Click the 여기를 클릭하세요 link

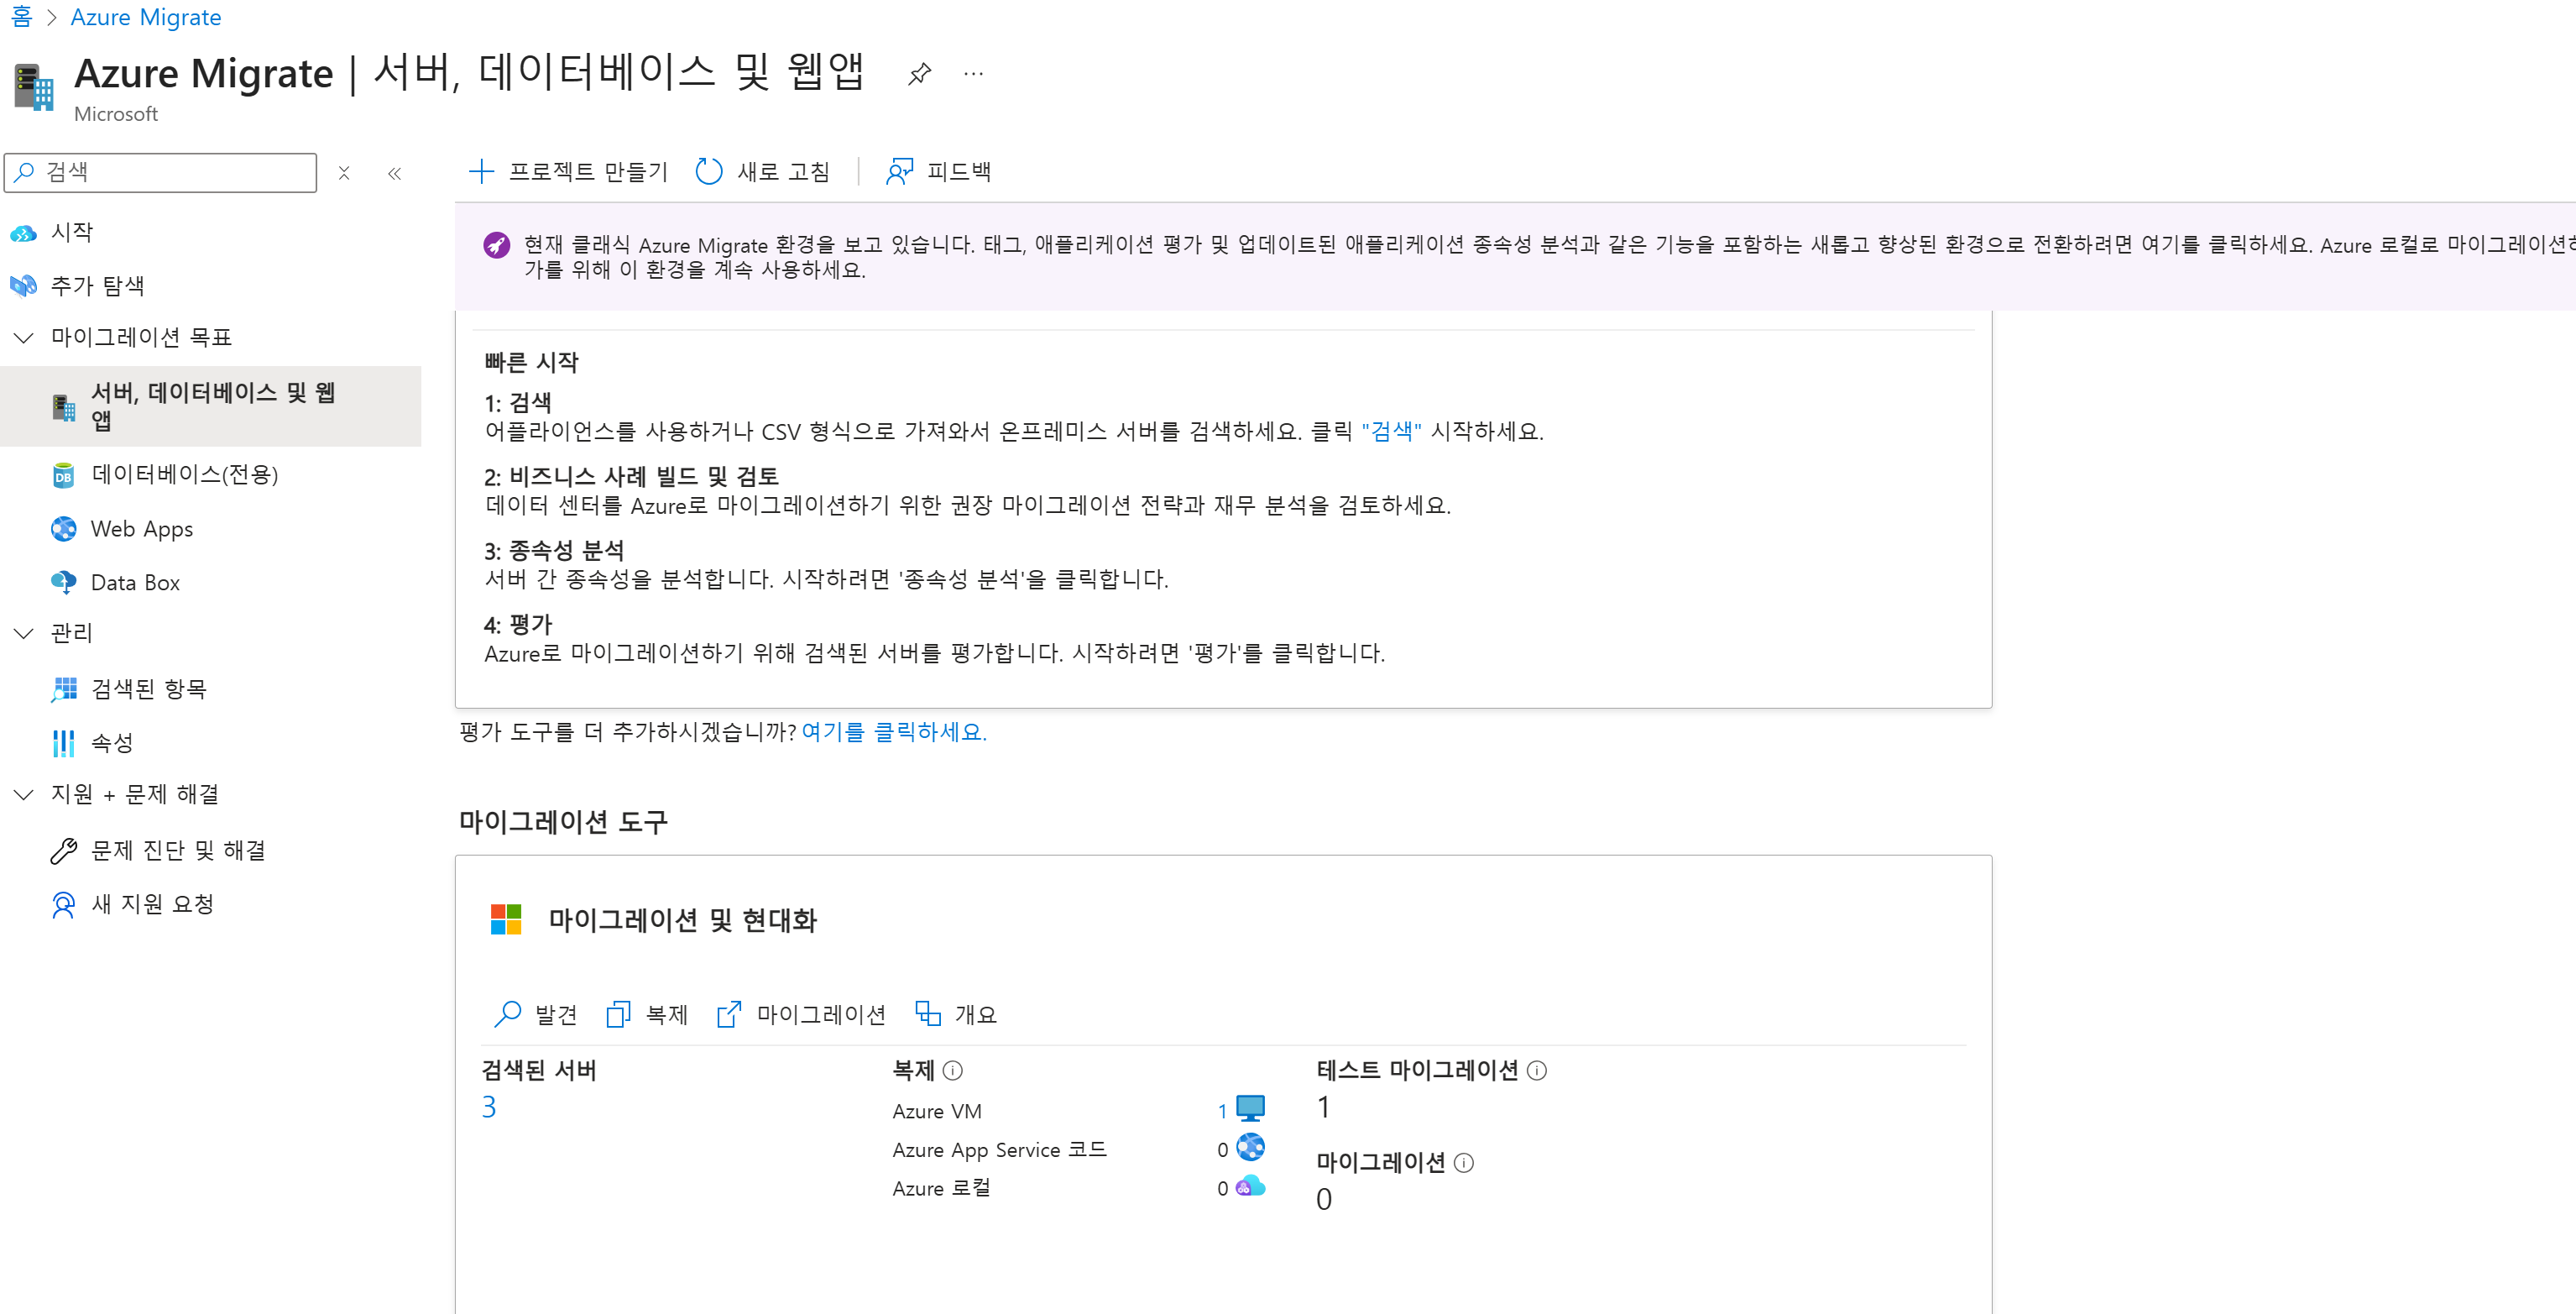coord(894,732)
